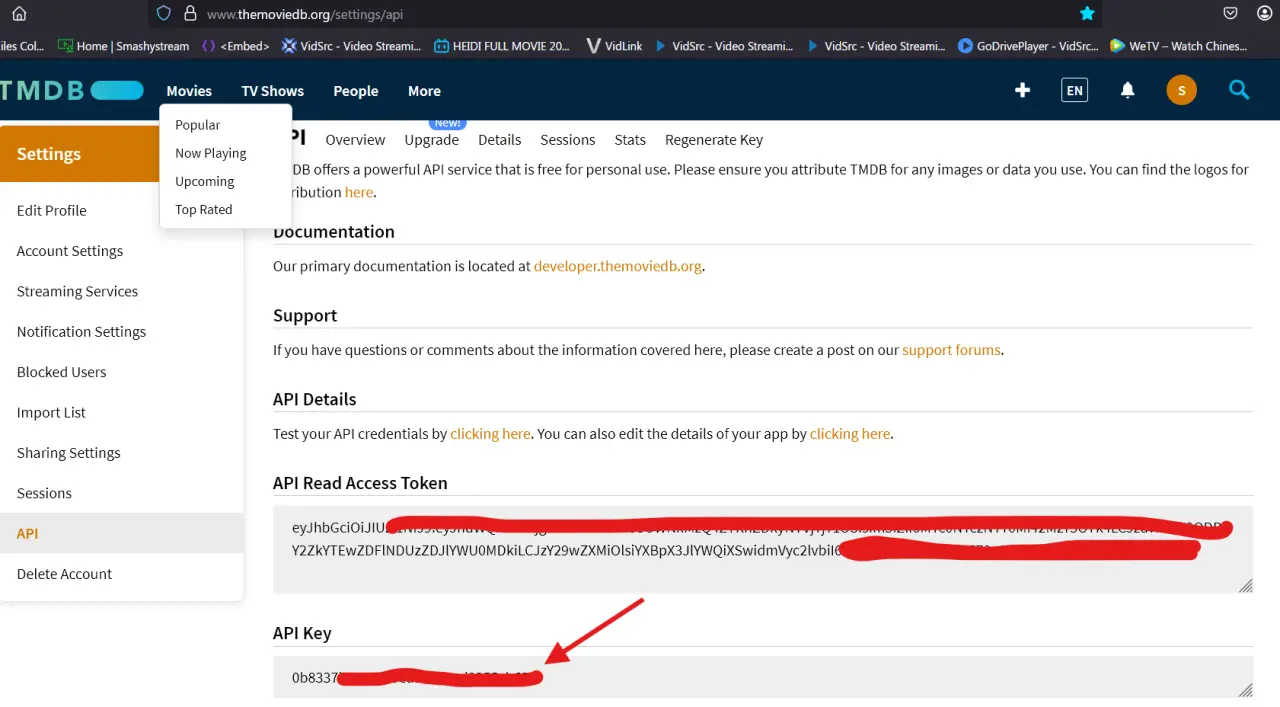This screenshot has height=707, width=1280.
Task: Open Edit Profile in settings sidebar
Action: click(x=51, y=210)
